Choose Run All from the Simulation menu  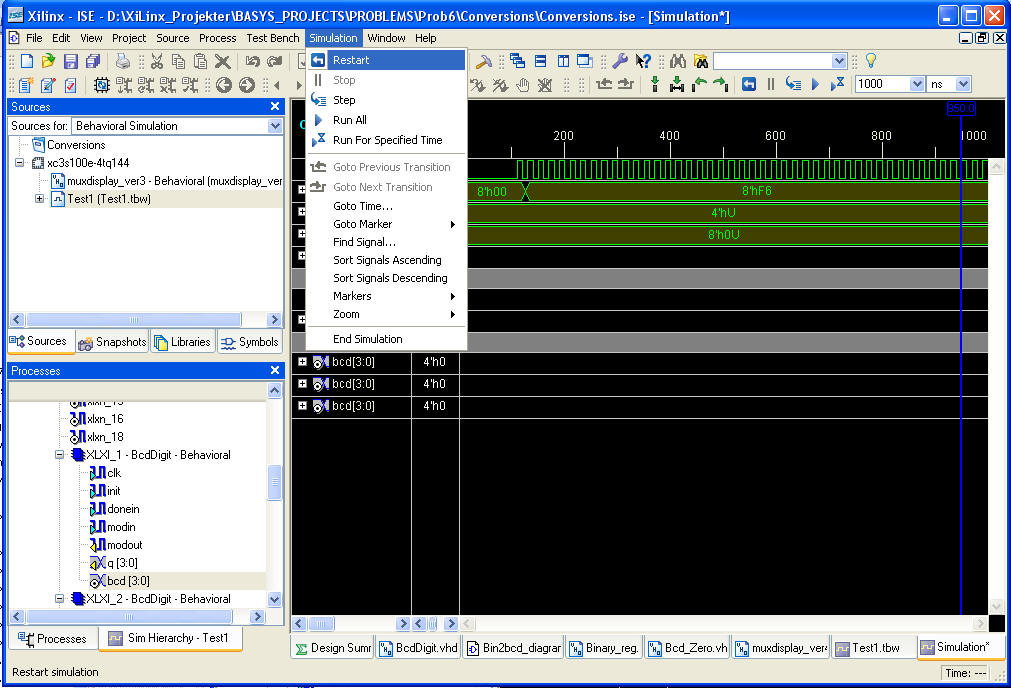pyautogui.click(x=386, y=120)
